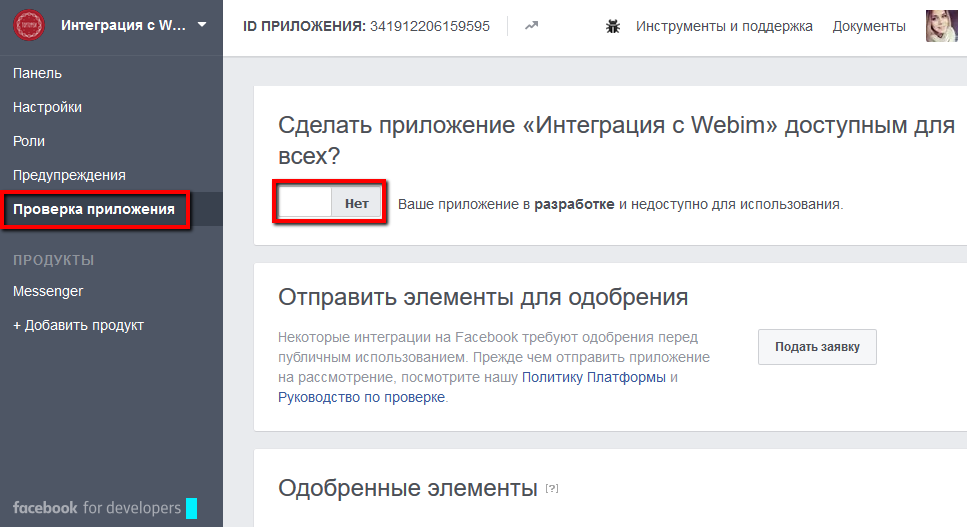967x527 pixels.
Task: Click the ПРОДУКТЫ section heading
Action: click(x=54, y=260)
